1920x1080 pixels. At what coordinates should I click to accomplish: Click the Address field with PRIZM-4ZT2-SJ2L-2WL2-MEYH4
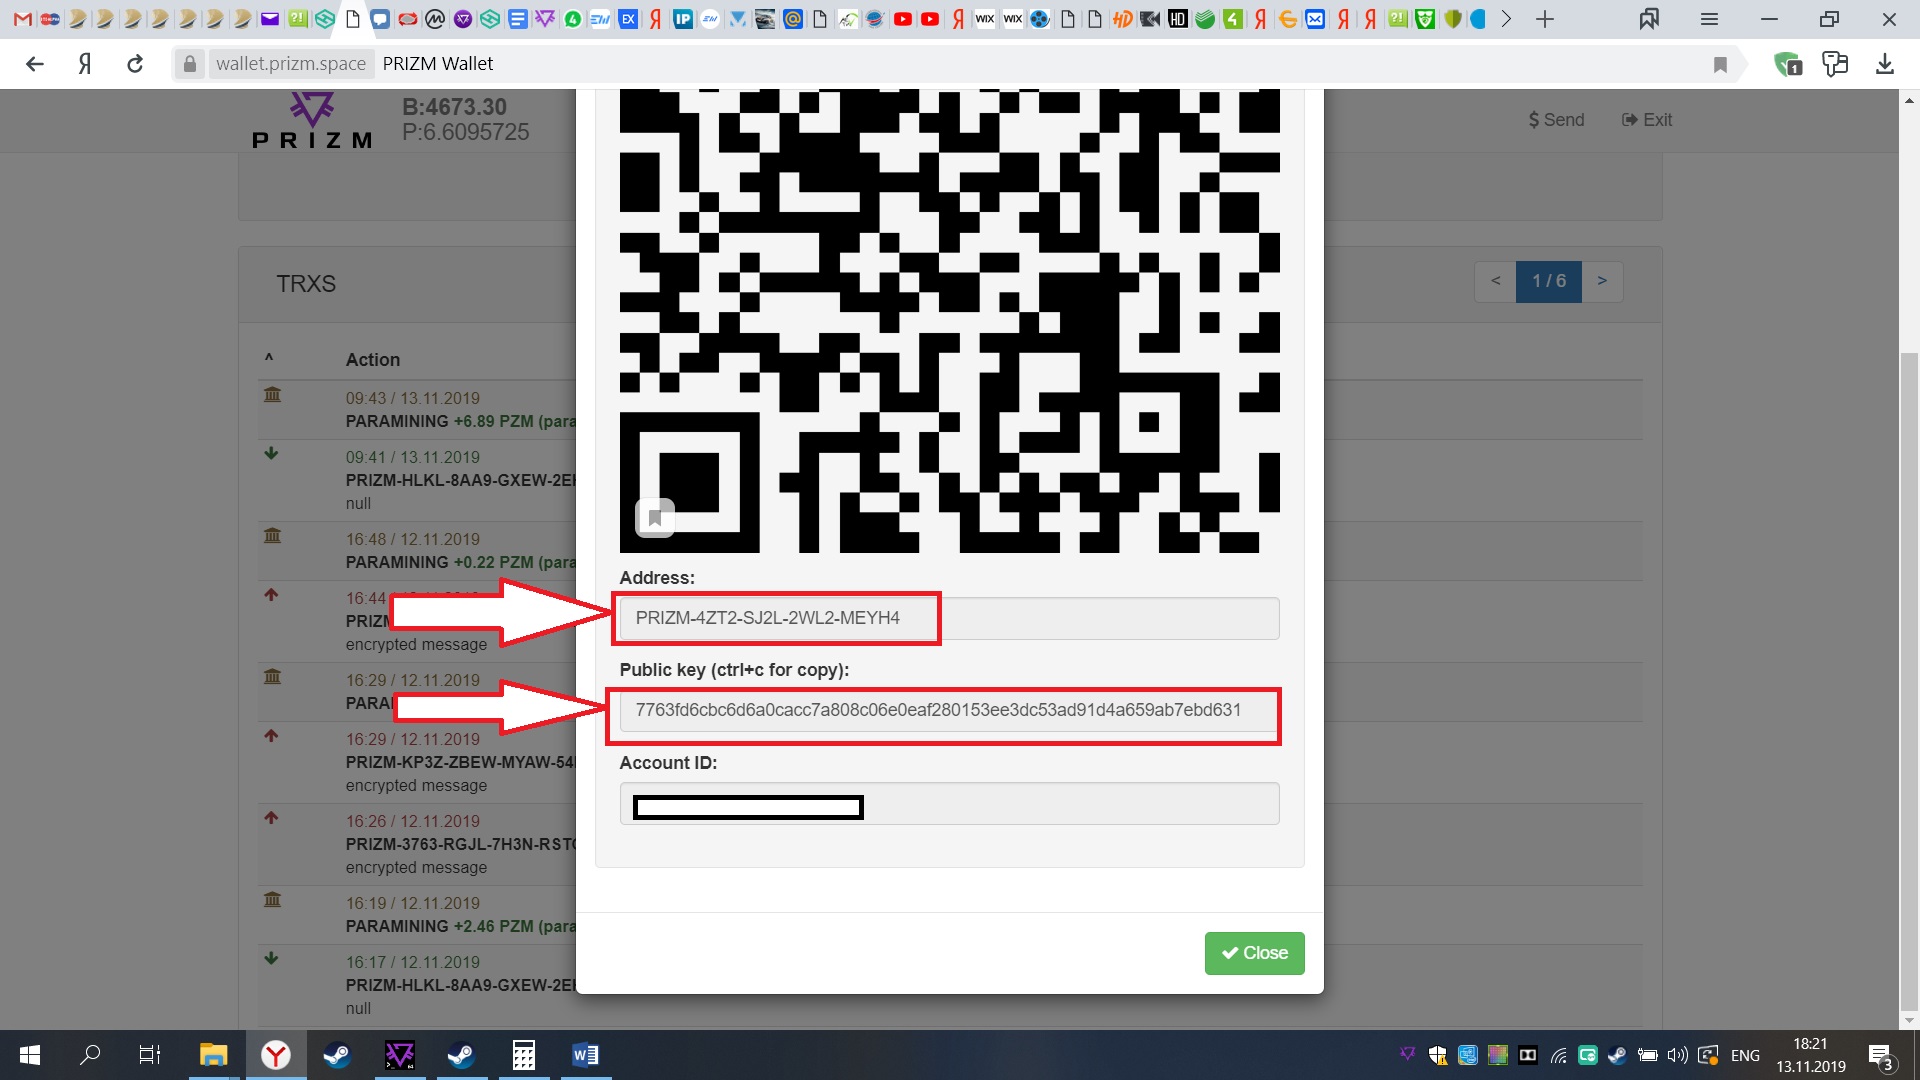(949, 618)
